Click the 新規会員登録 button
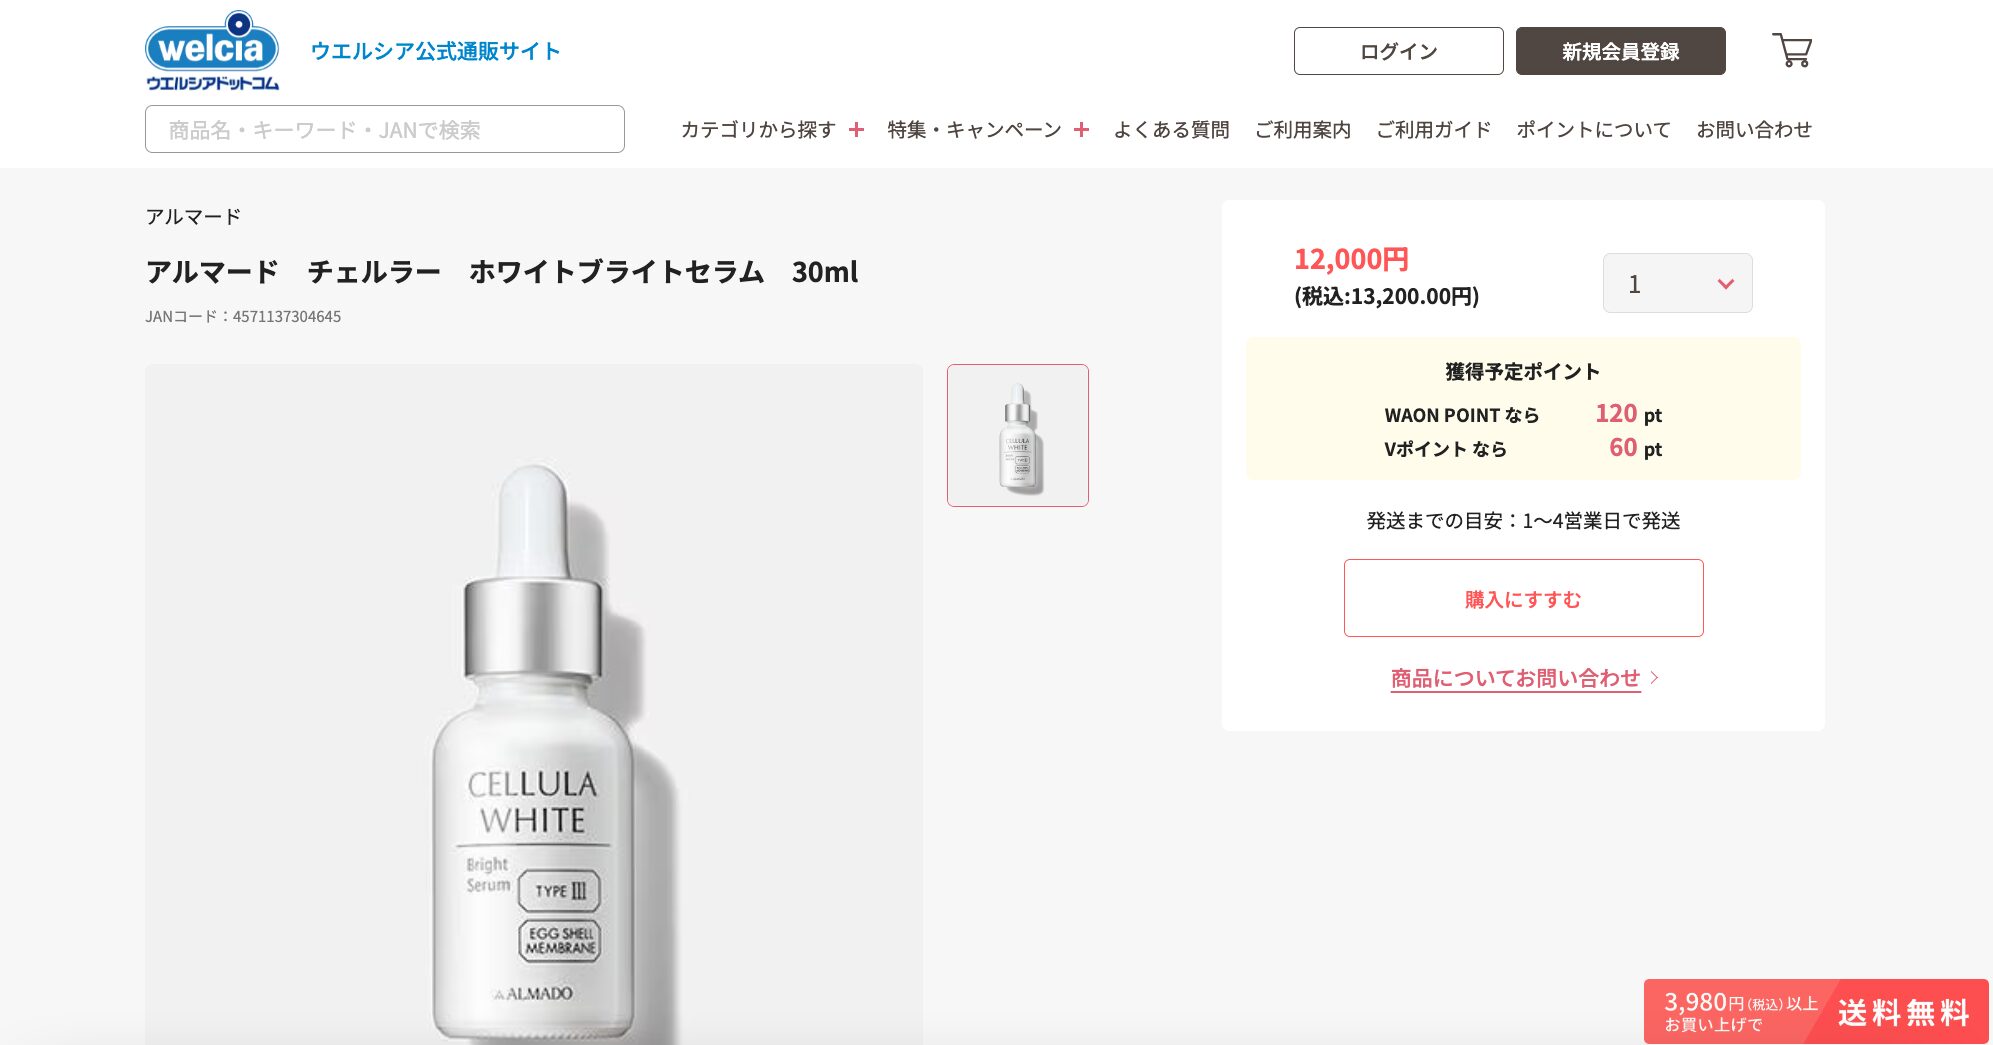Screen dimensions: 1993x1045 click(x=1620, y=51)
